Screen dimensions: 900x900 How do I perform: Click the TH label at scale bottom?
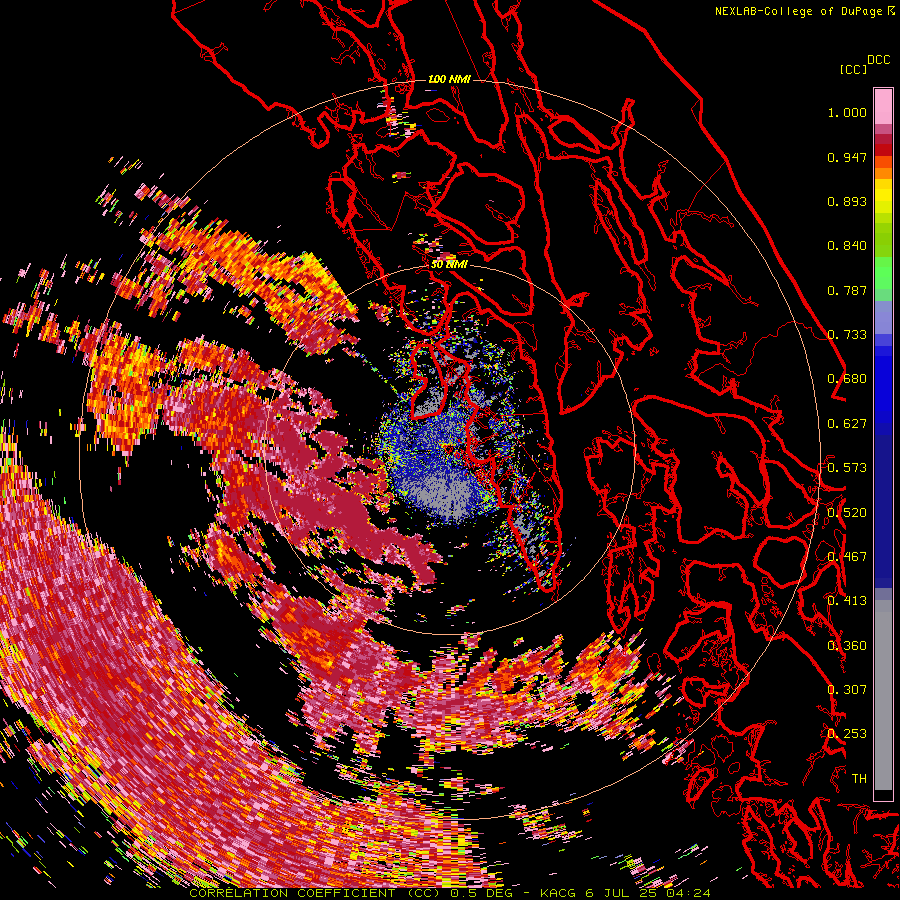pyautogui.click(x=859, y=779)
